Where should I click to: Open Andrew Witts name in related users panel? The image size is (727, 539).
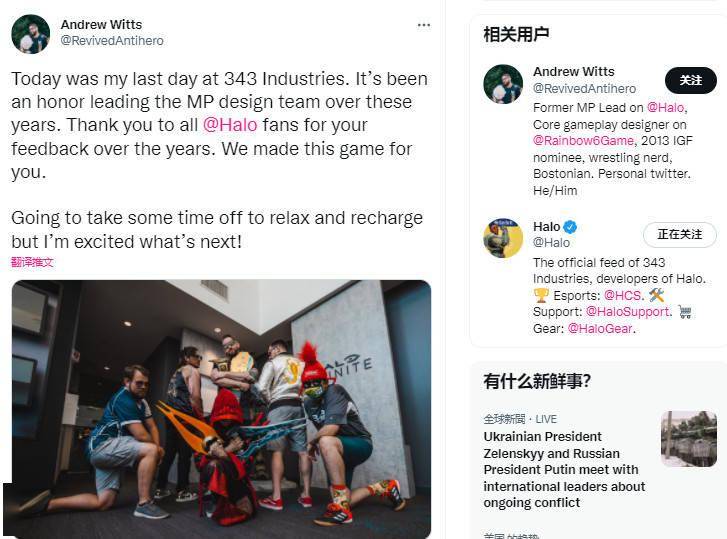(x=574, y=71)
